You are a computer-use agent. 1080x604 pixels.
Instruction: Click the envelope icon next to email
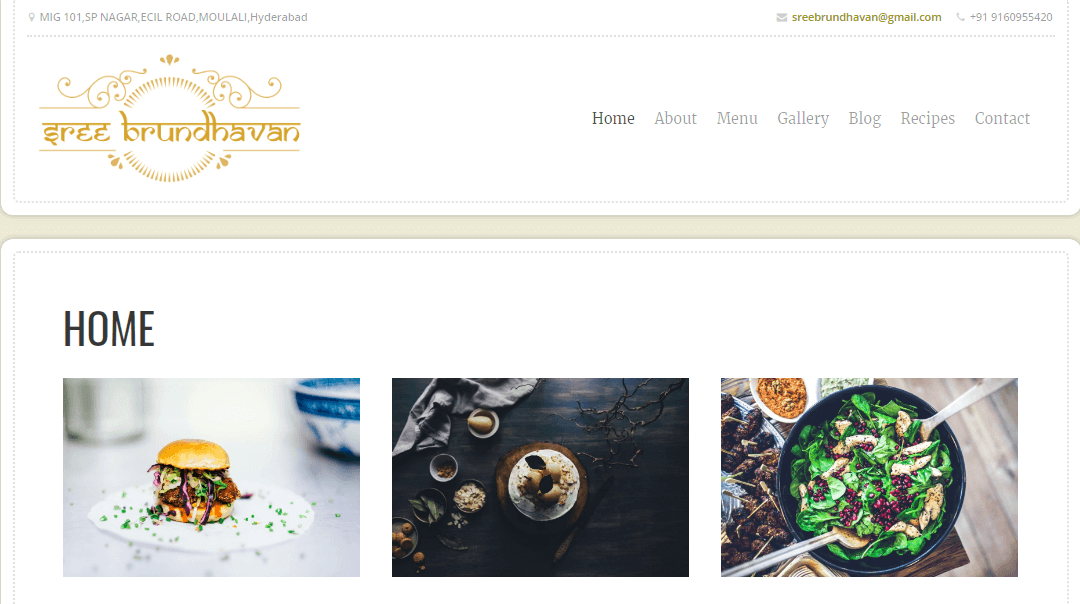(x=782, y=17)
